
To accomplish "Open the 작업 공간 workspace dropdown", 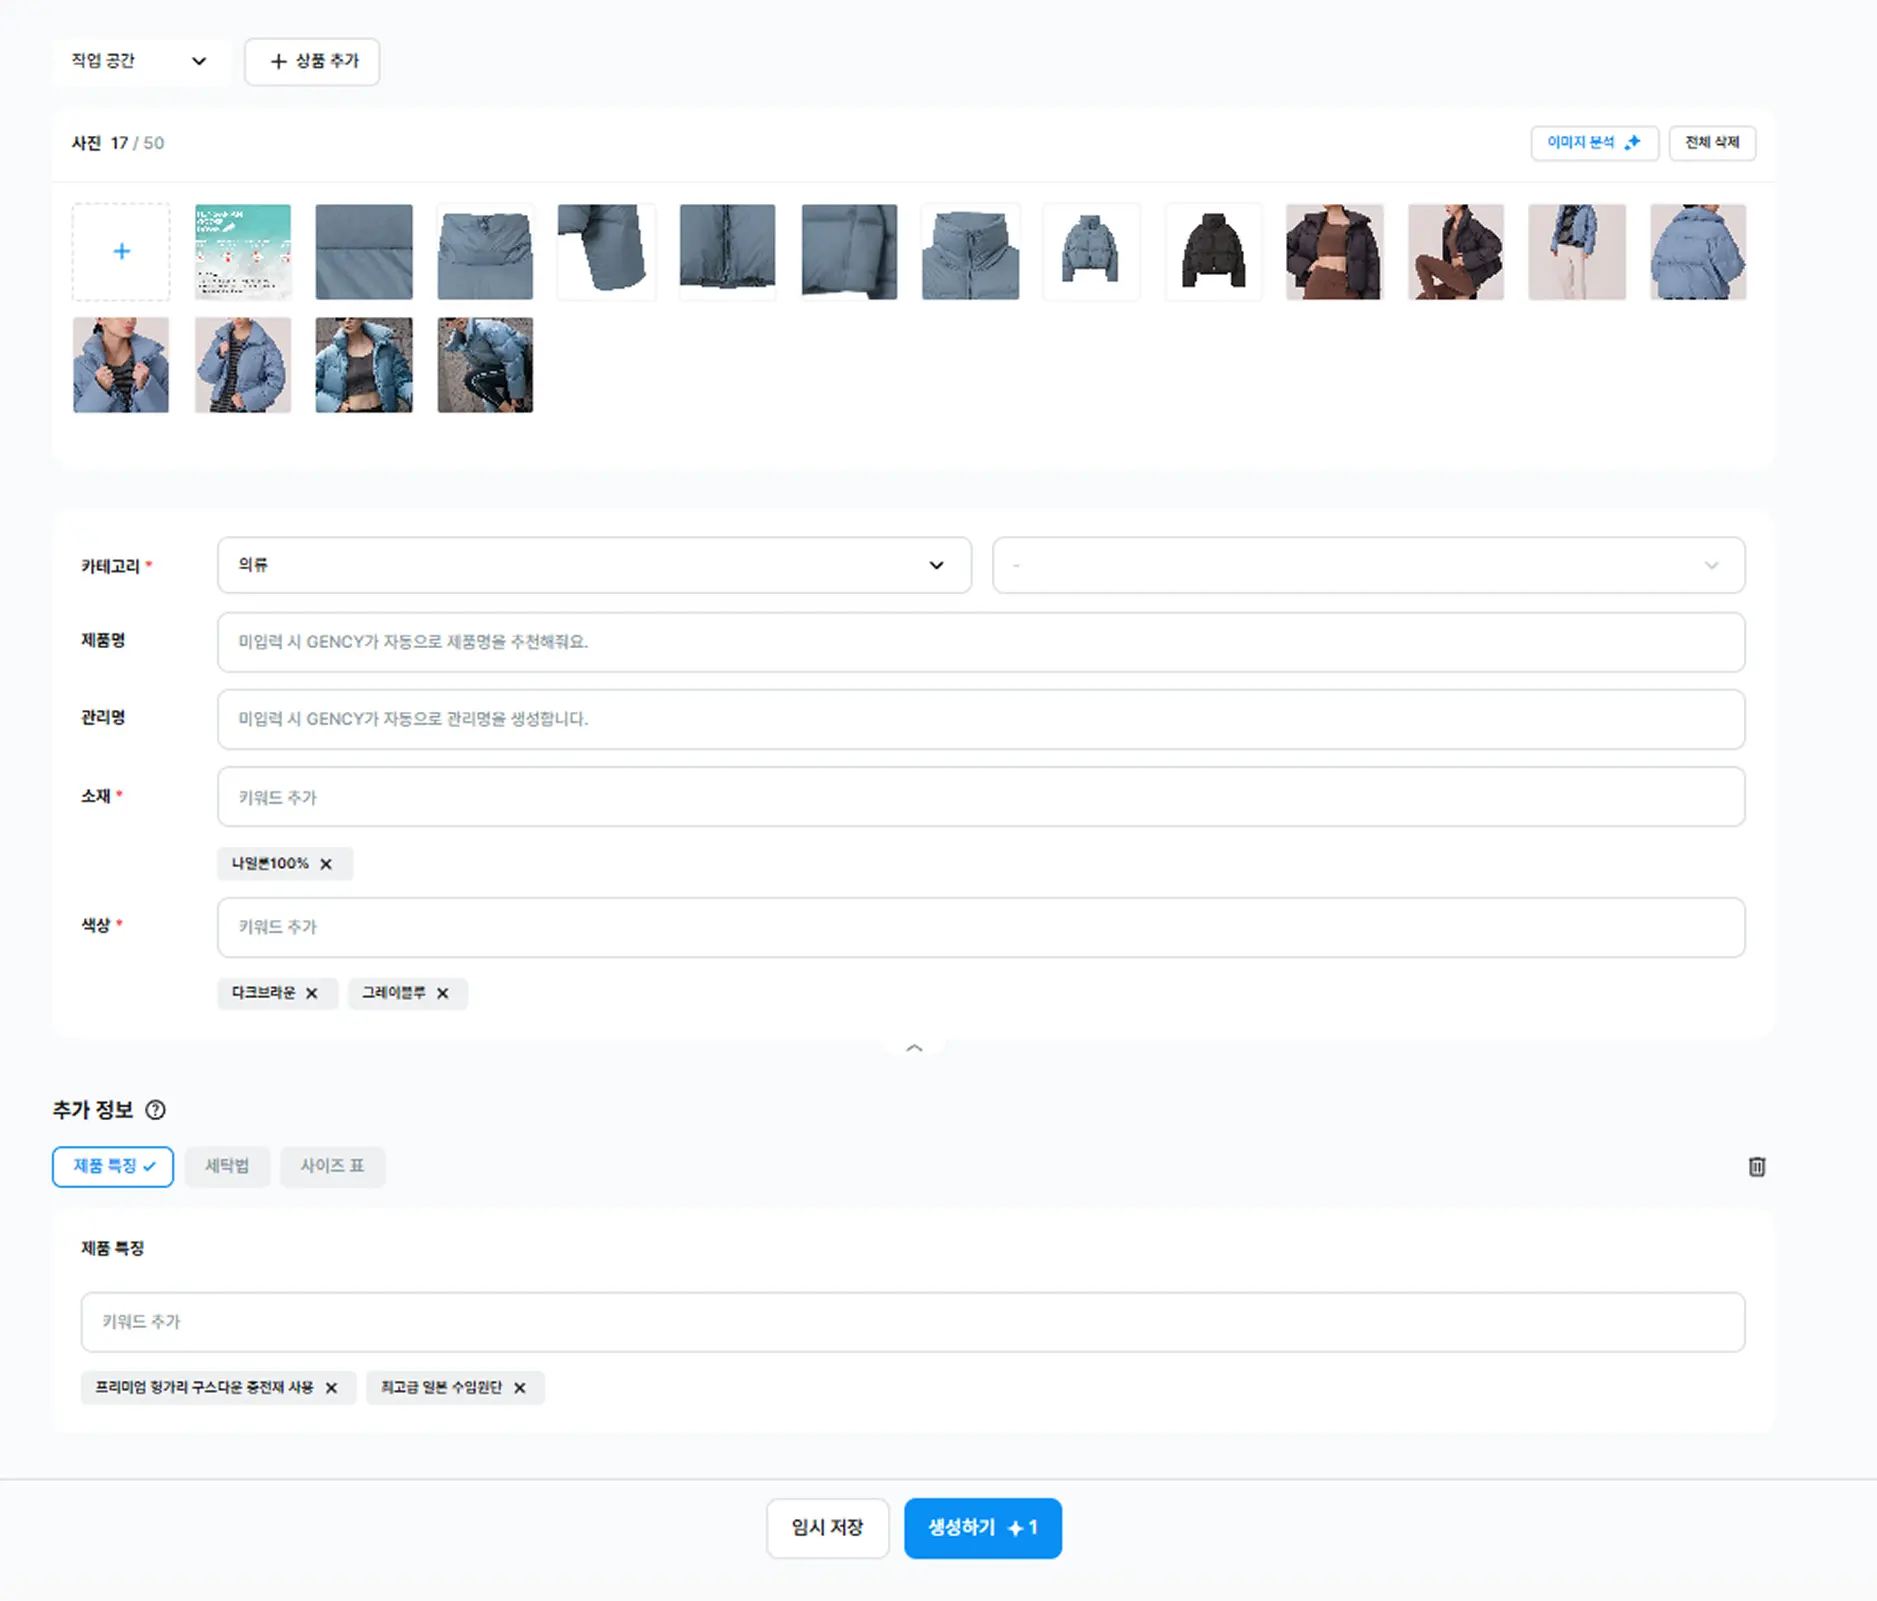I will pyautogui.click(x=139, y=61).
